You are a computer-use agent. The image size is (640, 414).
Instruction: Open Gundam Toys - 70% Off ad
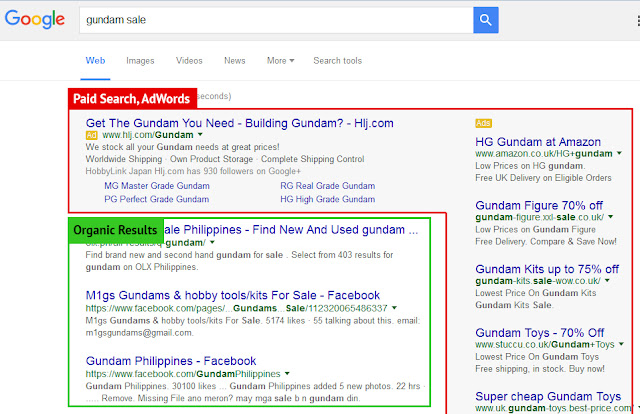[540, 333]
